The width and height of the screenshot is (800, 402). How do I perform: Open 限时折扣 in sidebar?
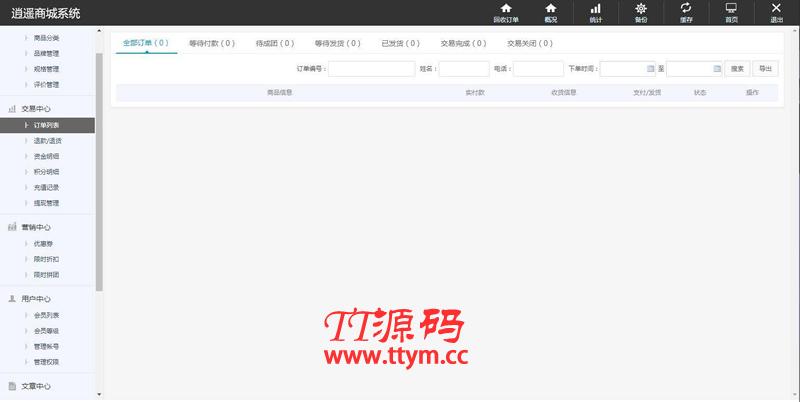click(x=46, y=259)
